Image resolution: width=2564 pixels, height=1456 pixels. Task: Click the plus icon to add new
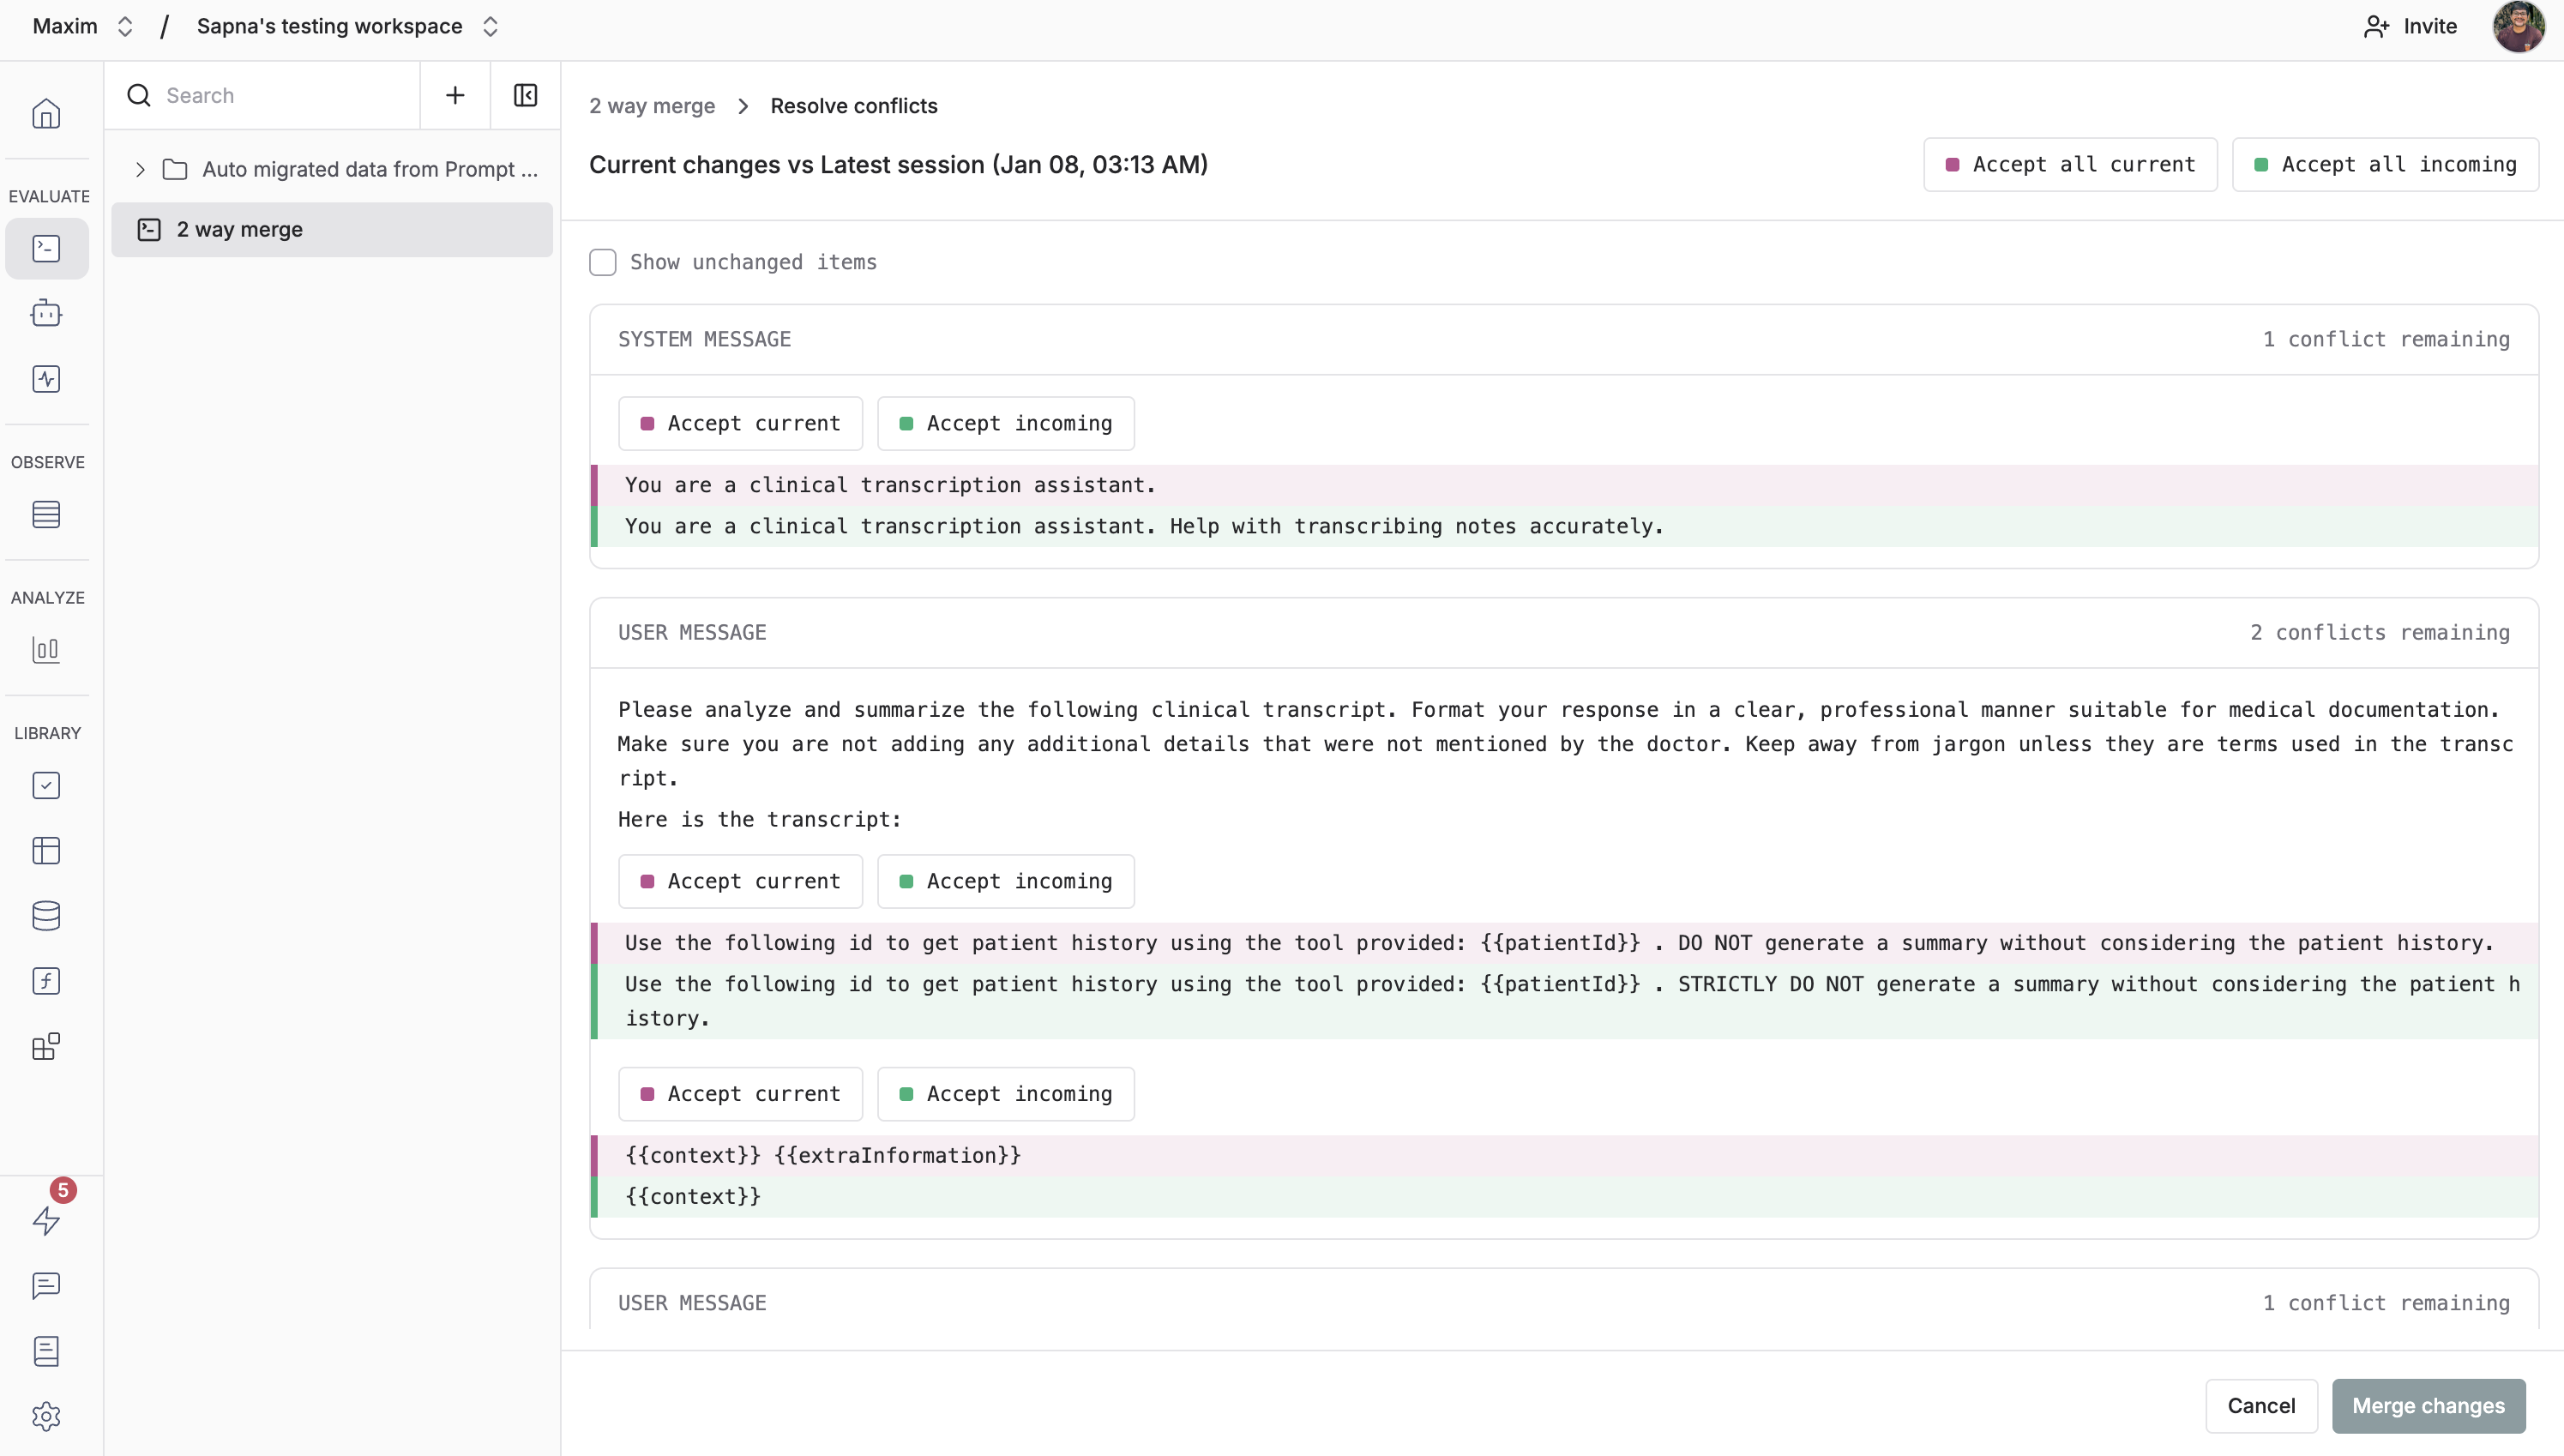point(455,95)
